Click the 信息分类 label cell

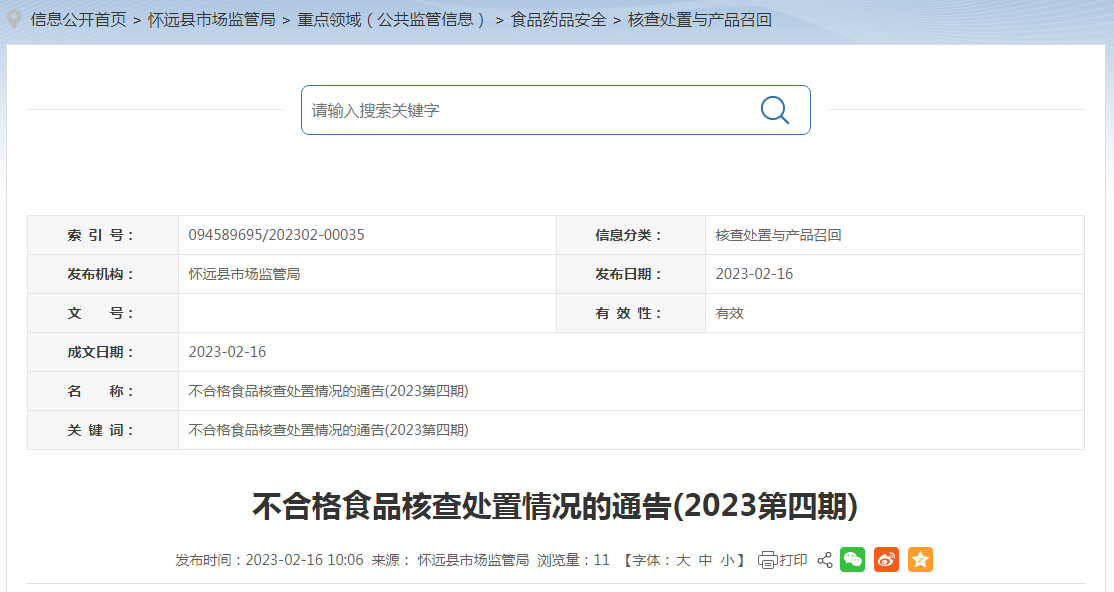631,235
